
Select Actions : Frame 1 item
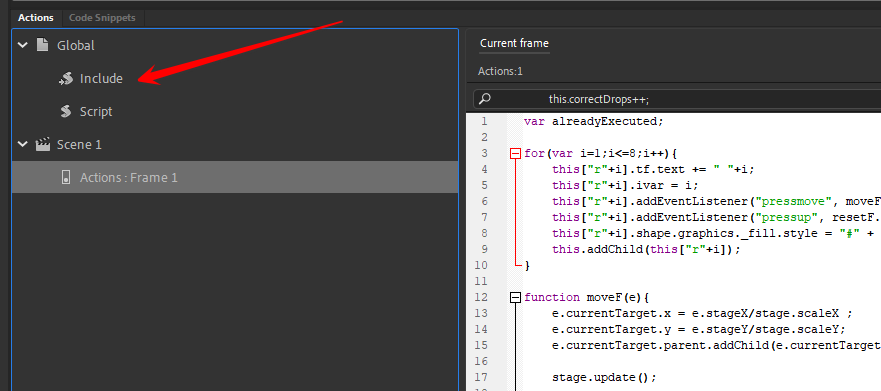[x=235, y=178]
